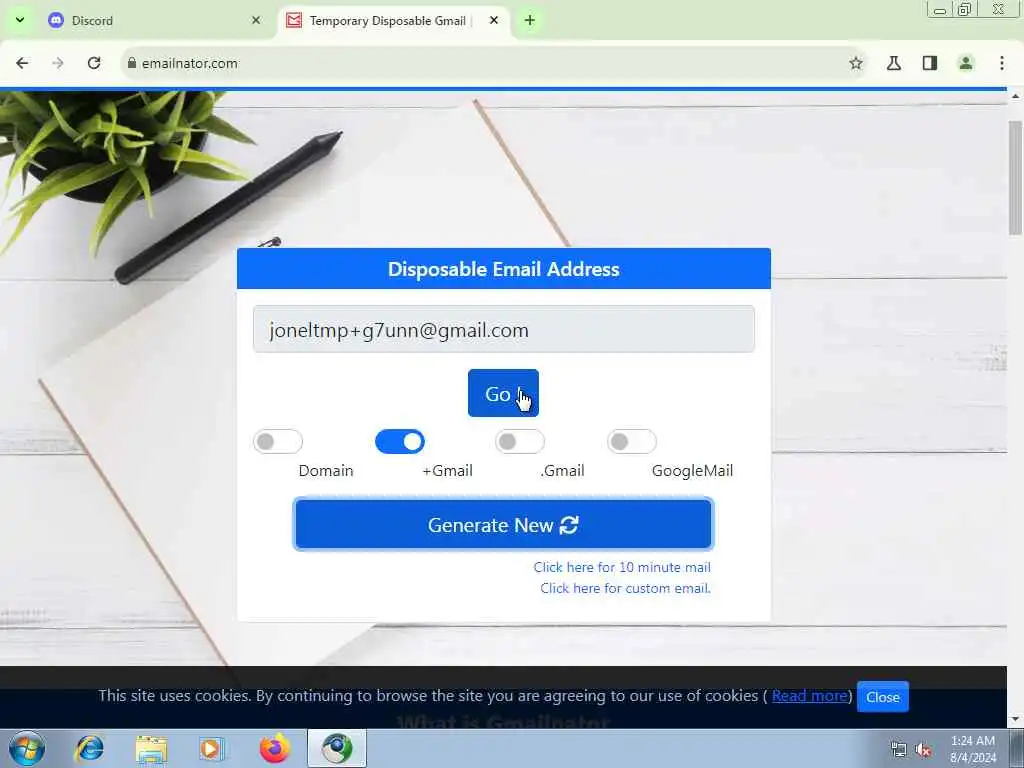The width and height of the screenshot is (1024, 768).
Task: Enable the GoogleMail toggle
Action: pyautogui.click(x=632, y=441)
